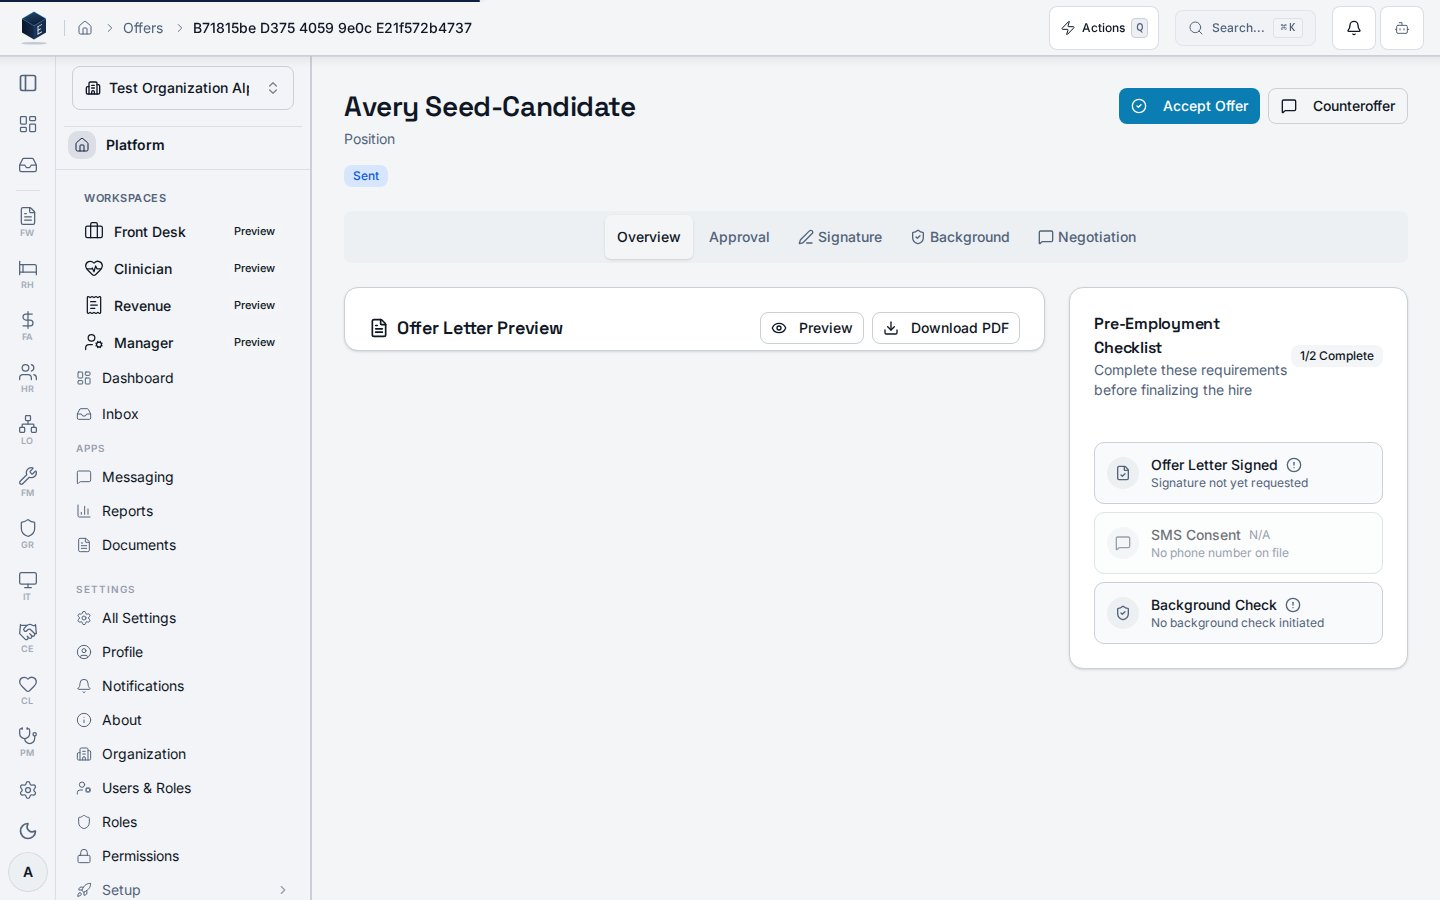
Task: Open the PM stethoscope module icon
Action: click(28, 741)
